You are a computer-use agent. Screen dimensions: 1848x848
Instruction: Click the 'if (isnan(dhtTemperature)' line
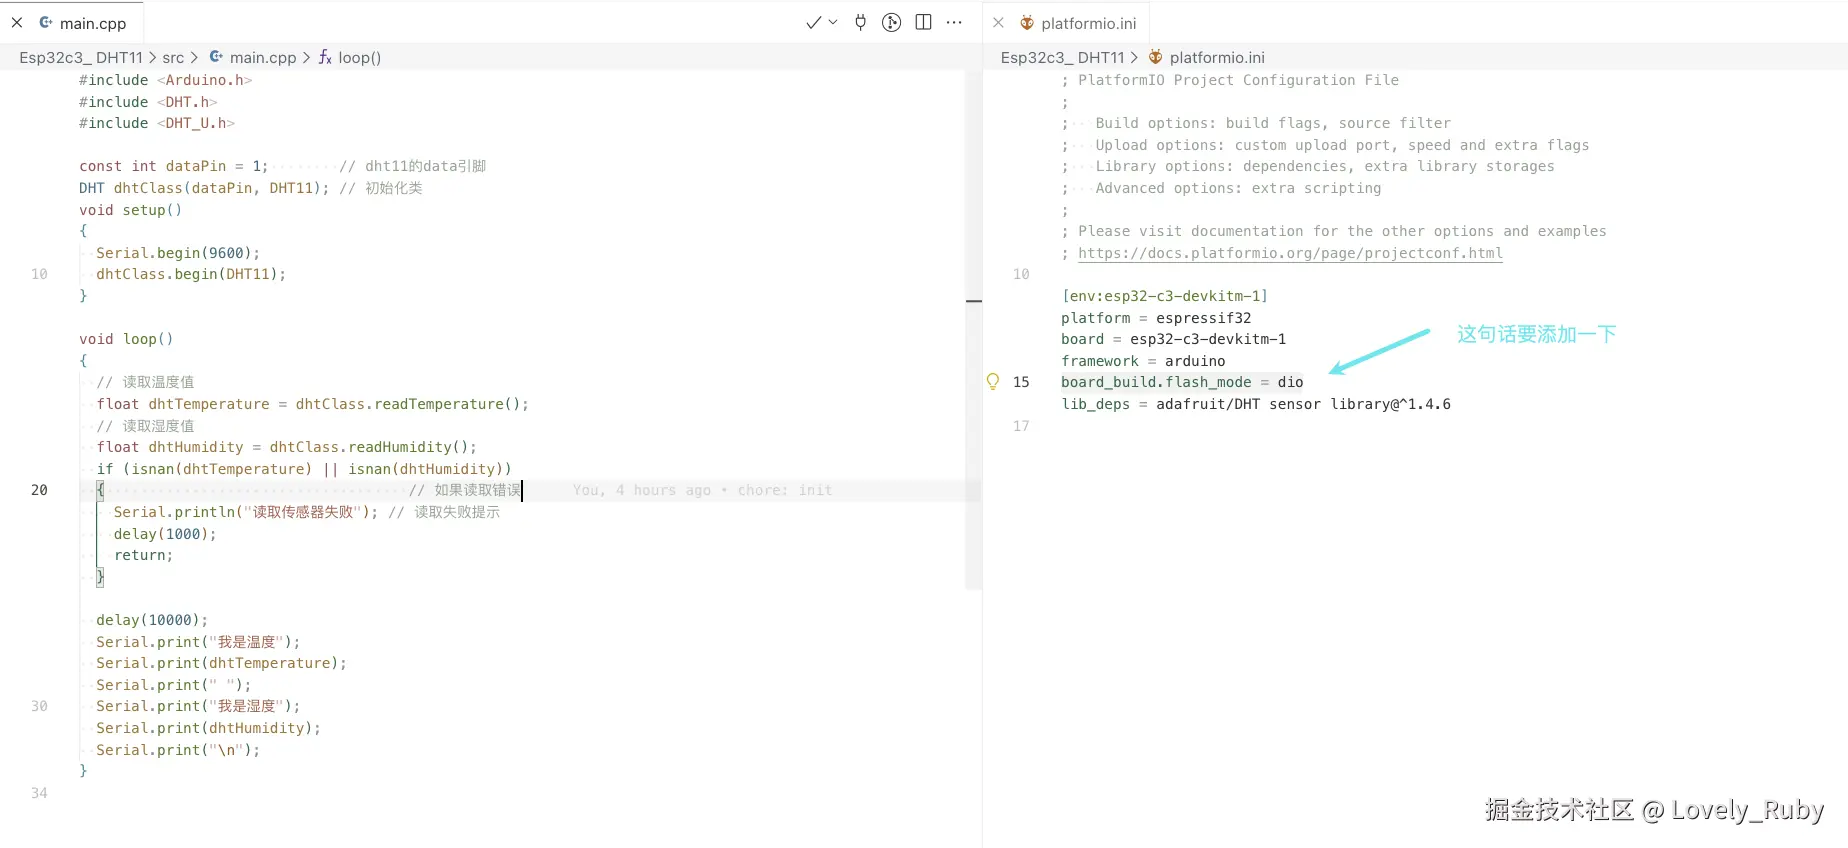[304, 469]
